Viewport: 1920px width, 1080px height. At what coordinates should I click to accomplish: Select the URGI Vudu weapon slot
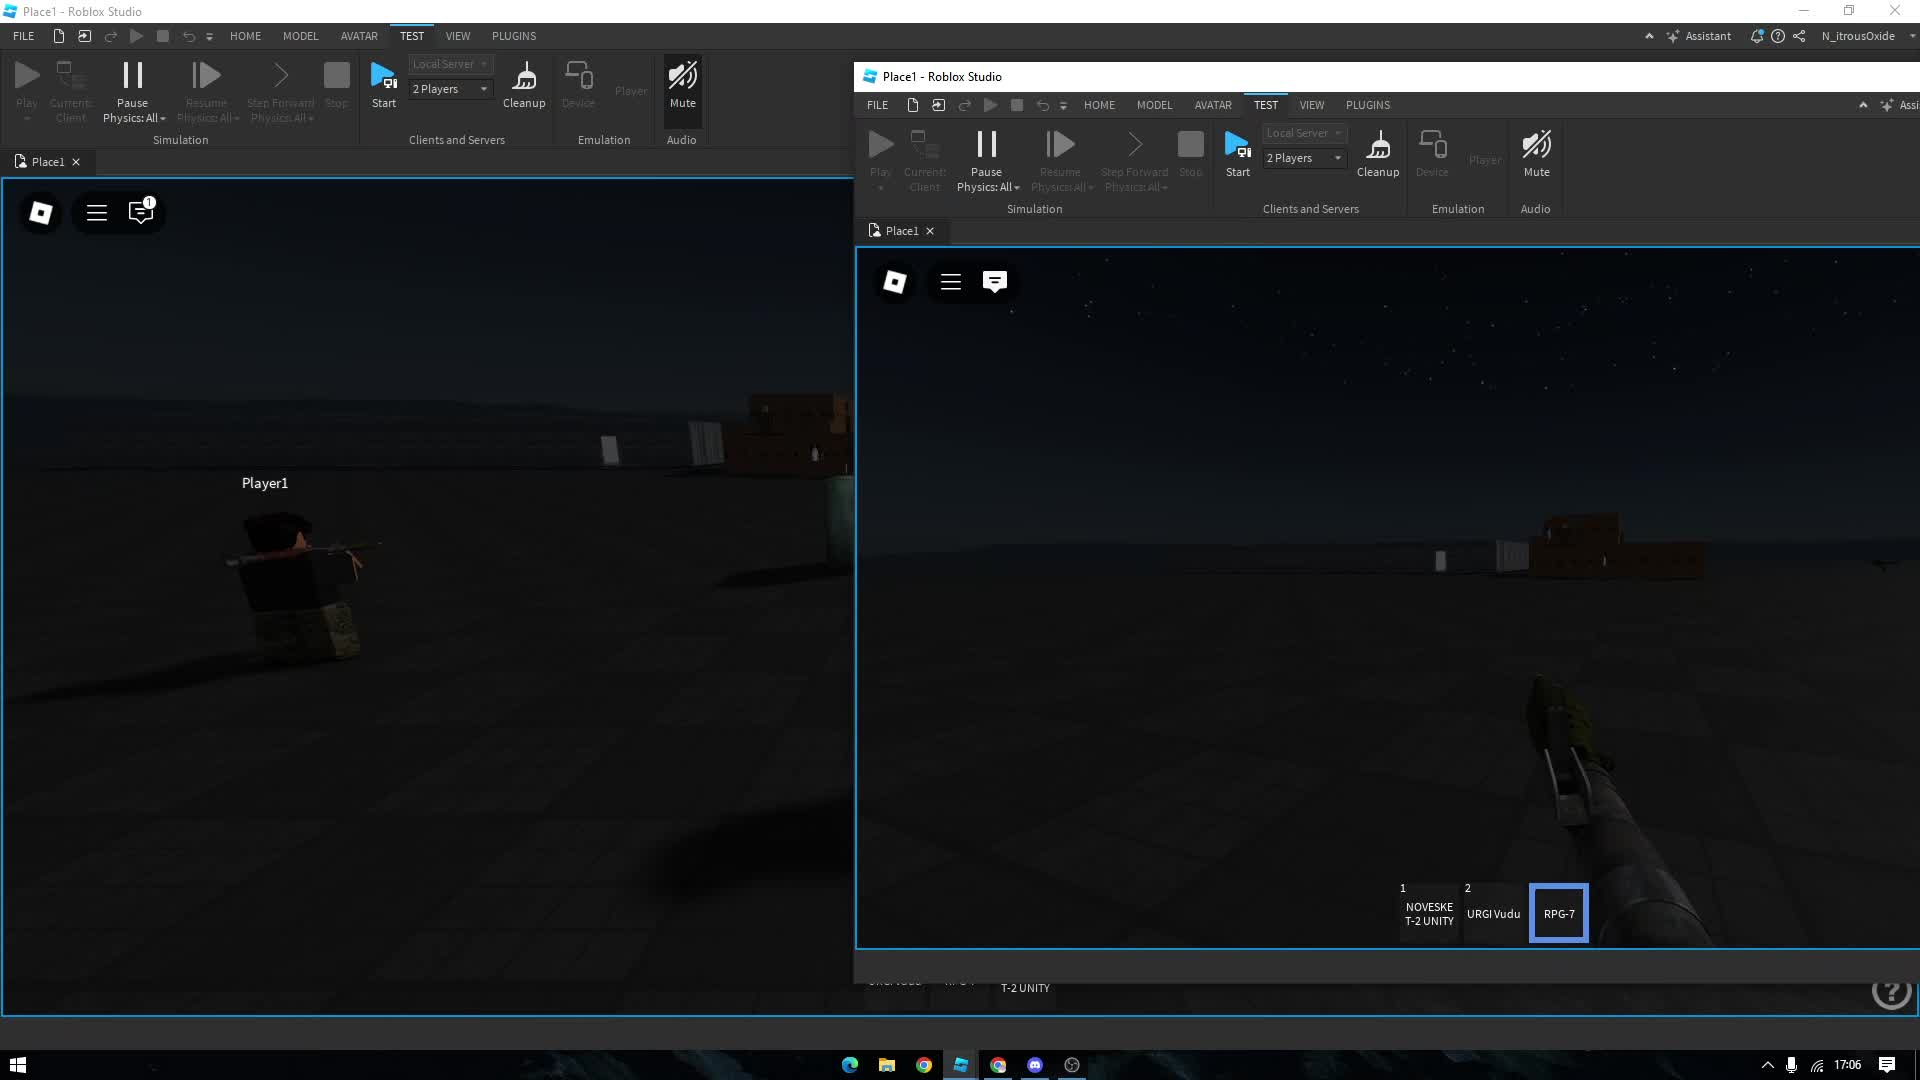point(1493,914)
